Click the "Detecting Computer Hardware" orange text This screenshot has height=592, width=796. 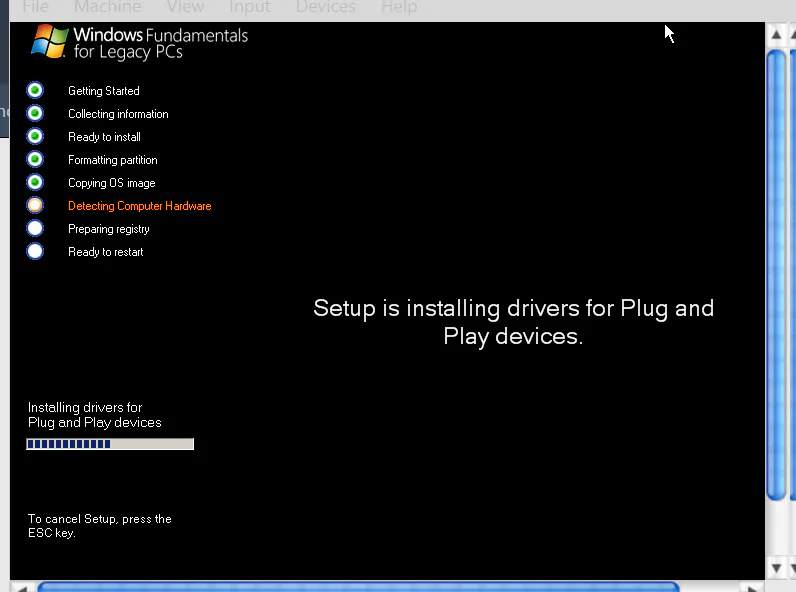coord(140,206)
